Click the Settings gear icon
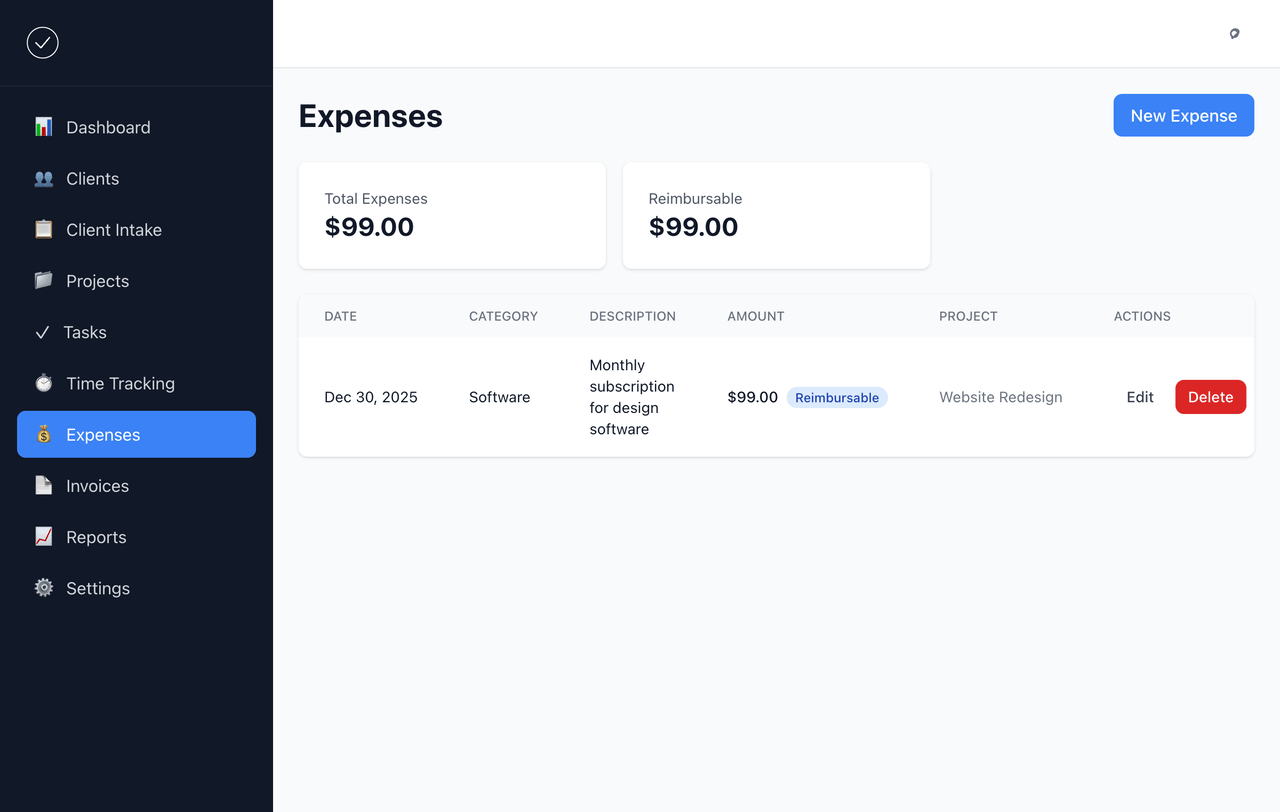The image size is (1280, 812). pos(43,588)
